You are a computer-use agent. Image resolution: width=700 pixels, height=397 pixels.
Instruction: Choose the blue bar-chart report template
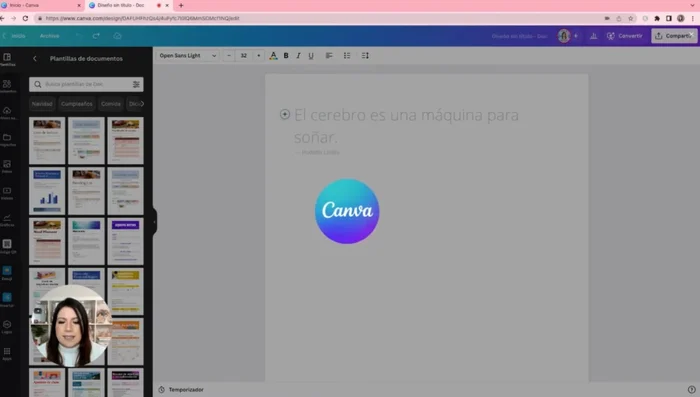[x=47, y=191]
